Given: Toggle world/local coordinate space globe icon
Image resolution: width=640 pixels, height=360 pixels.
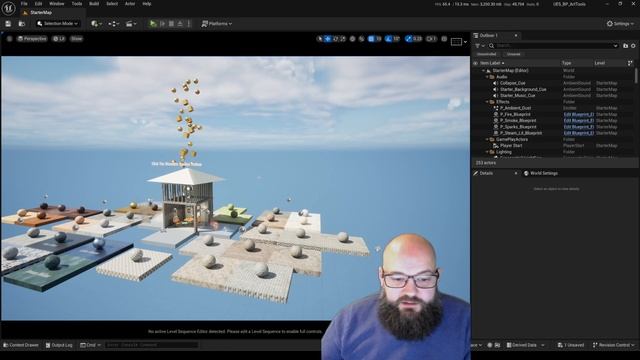Looking at the screenshot, I should (353, 39).
